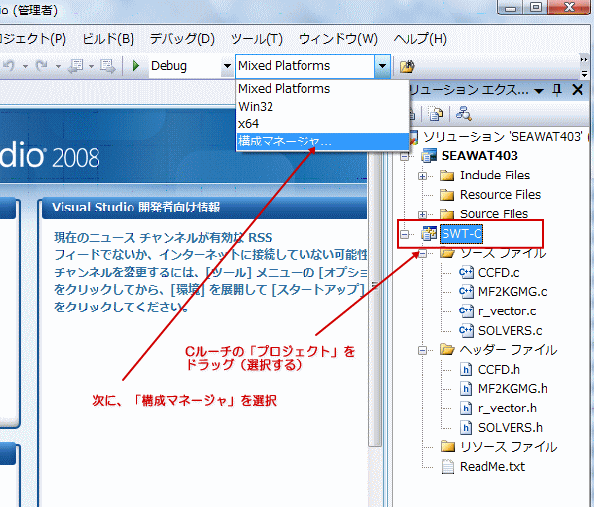Select x64 in the platform list
The width and height of the screenshot is (594, 507).
pos(322,124)
